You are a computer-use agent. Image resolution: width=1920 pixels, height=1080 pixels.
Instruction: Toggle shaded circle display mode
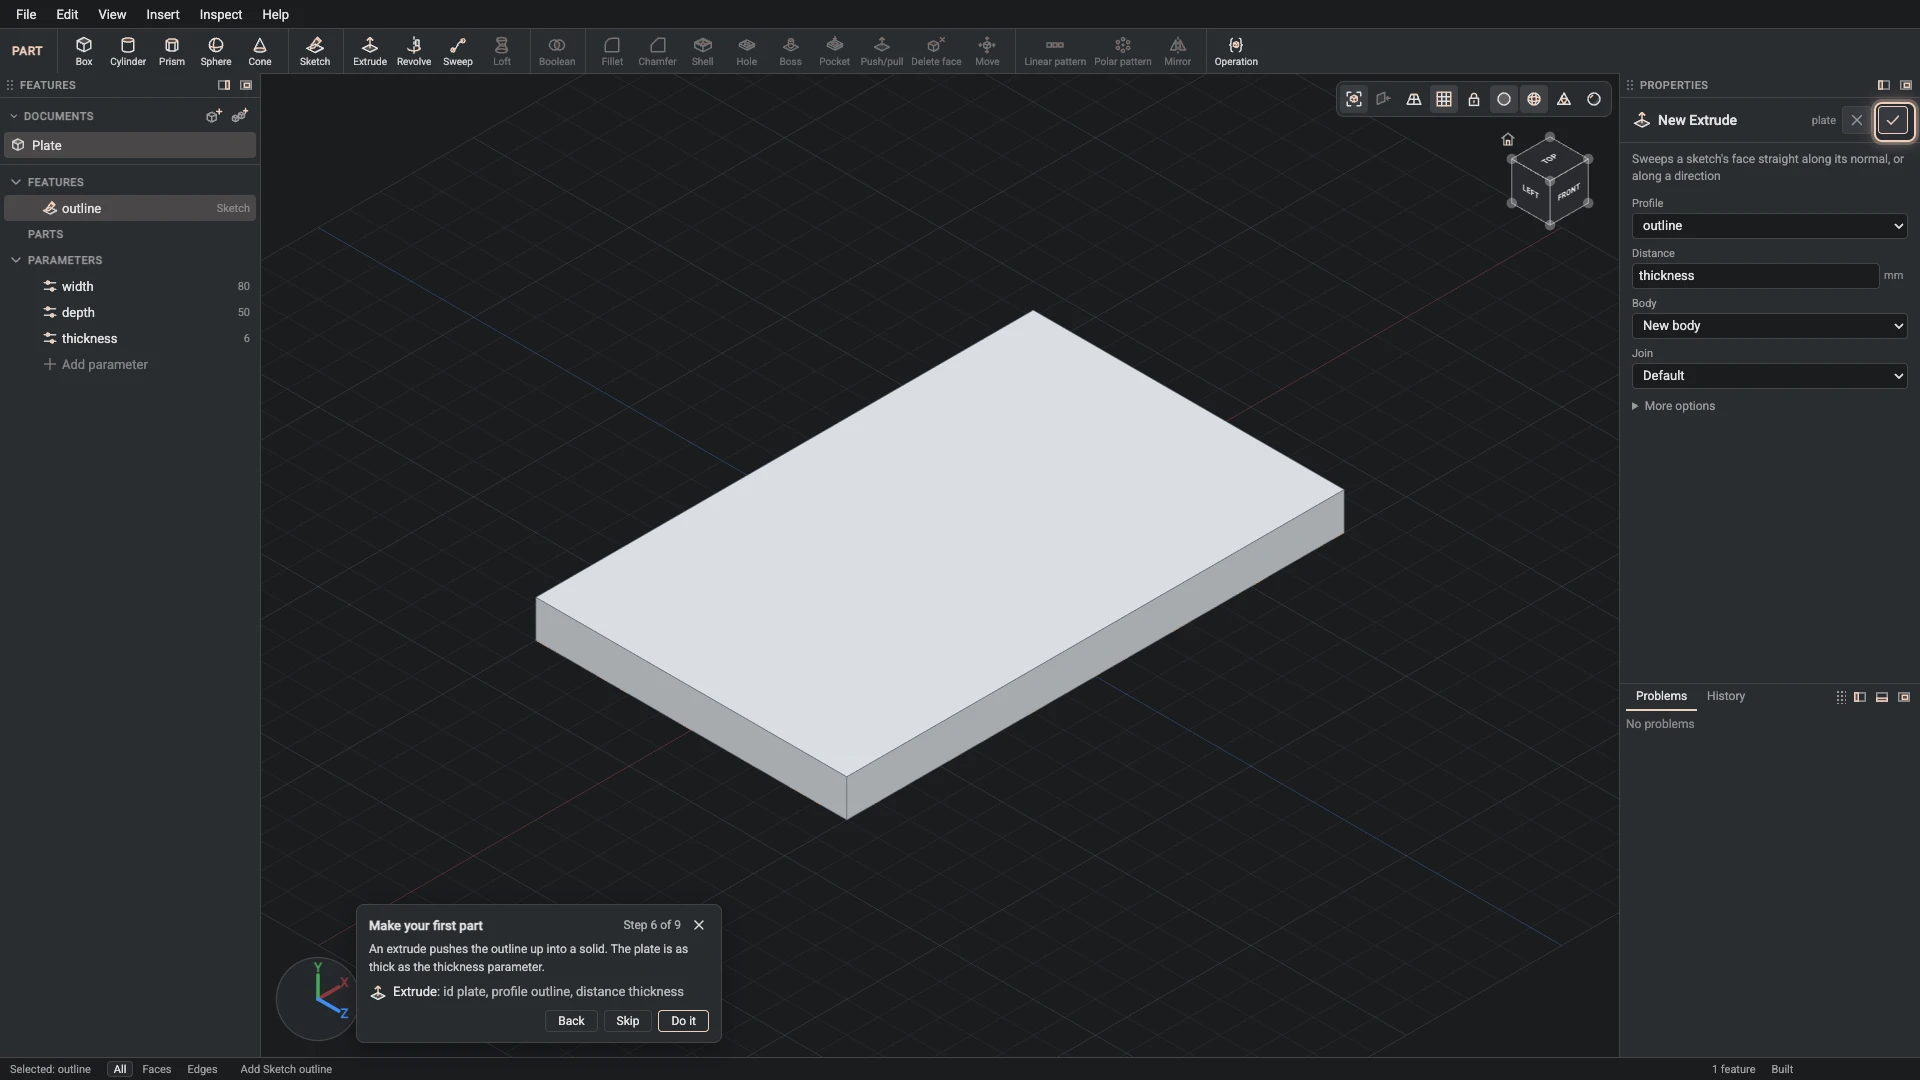[1504, 99]
